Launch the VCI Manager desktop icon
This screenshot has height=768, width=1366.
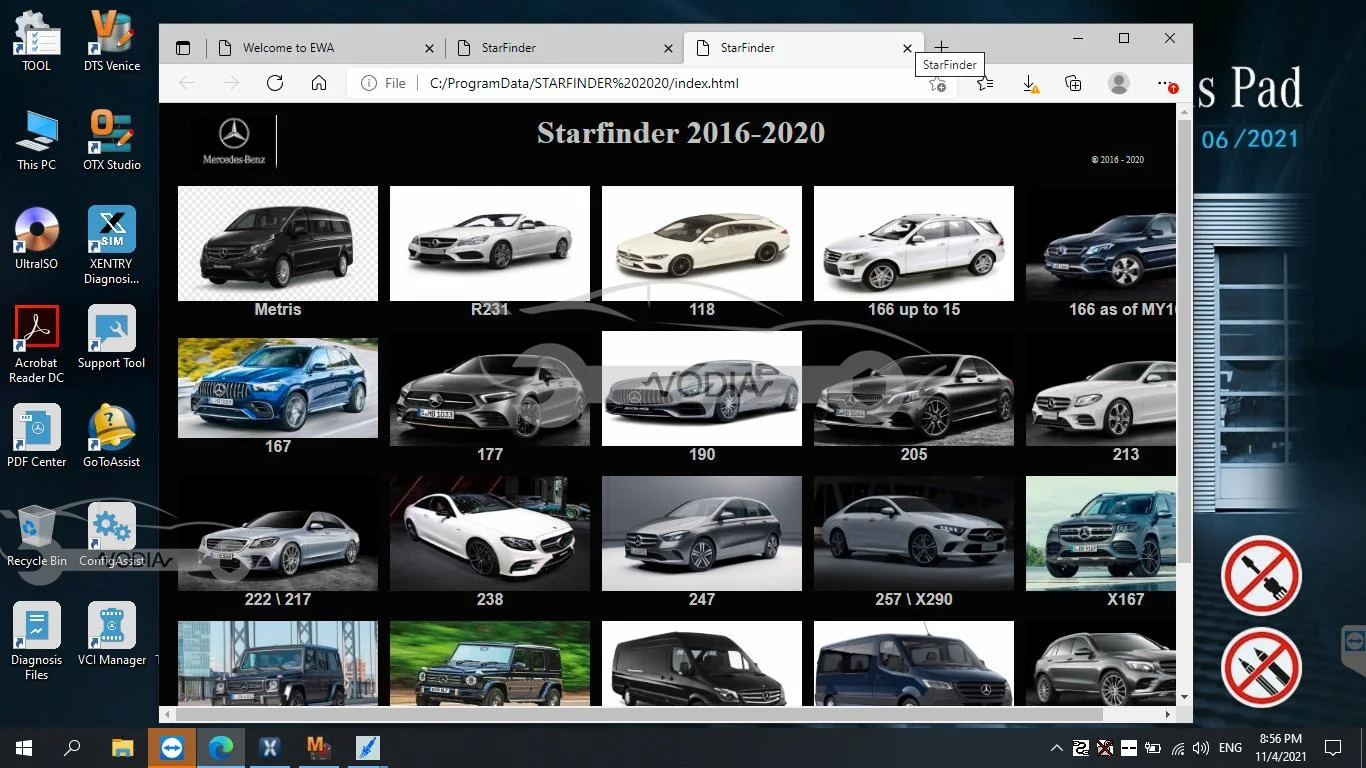111,627
